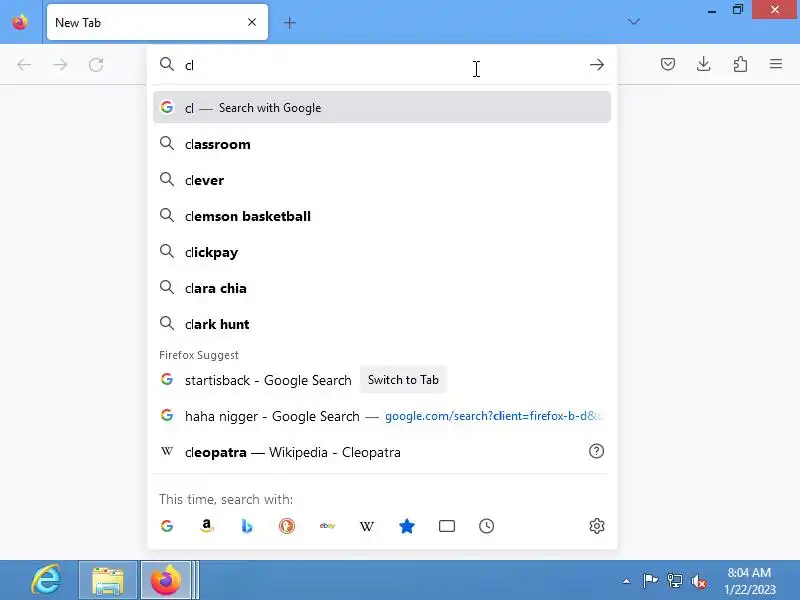This screenshot has width=800, height=600.
Task: Open a new tab with plus button
Action: coord(289,22)
